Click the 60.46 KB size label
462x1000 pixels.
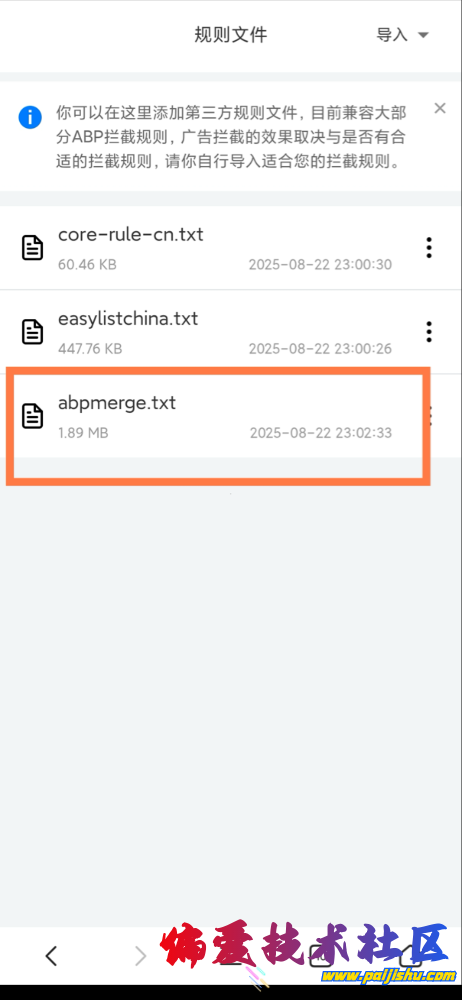[87, 264]
